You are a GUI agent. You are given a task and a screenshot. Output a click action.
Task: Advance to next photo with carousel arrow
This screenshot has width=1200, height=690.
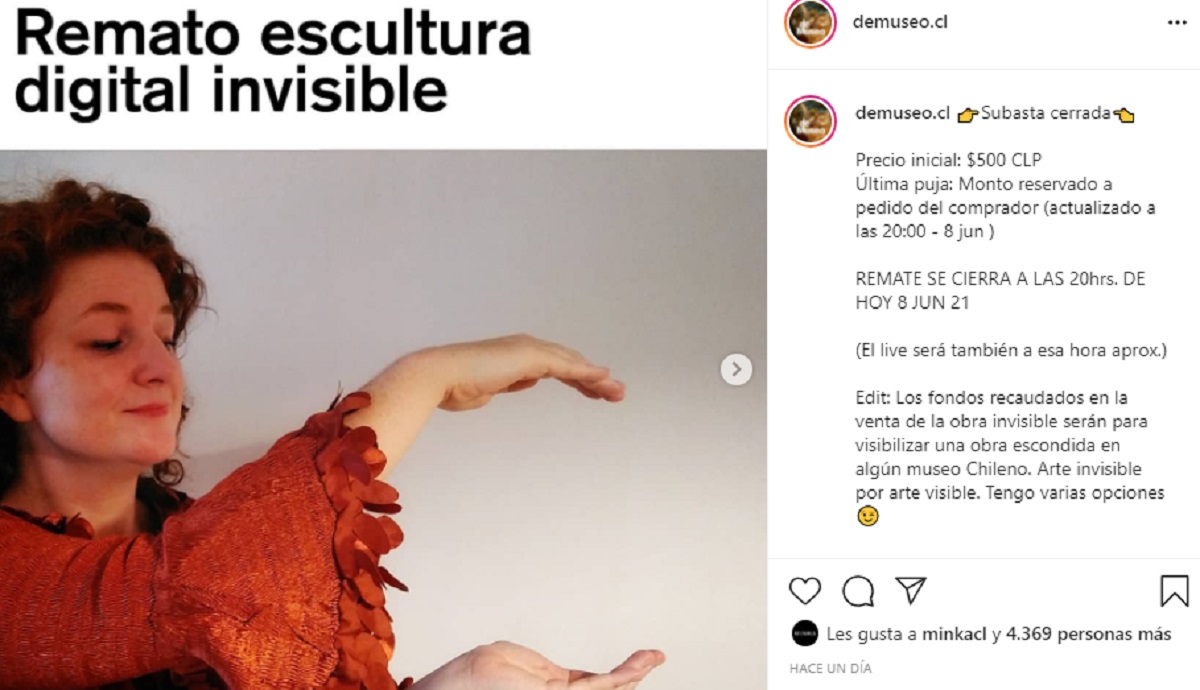click(x=736, y=369)
